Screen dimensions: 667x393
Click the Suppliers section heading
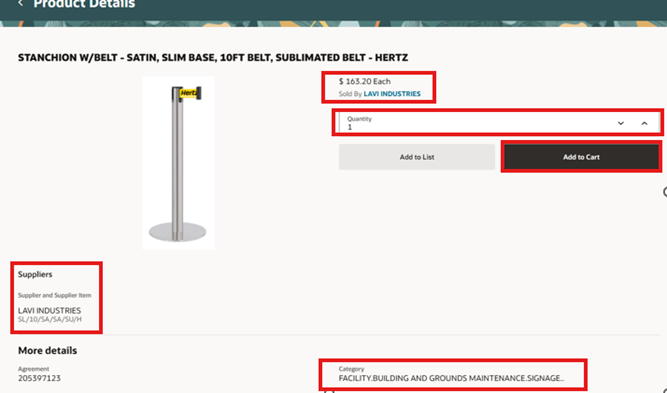pyautogui.click(x=35, y=274)
